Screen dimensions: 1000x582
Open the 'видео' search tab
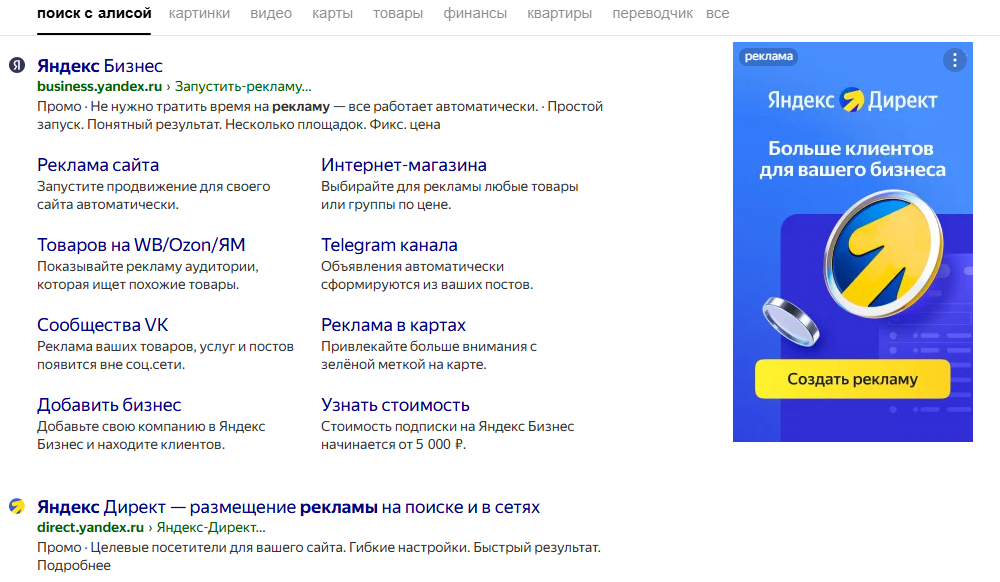click(271, 13)
